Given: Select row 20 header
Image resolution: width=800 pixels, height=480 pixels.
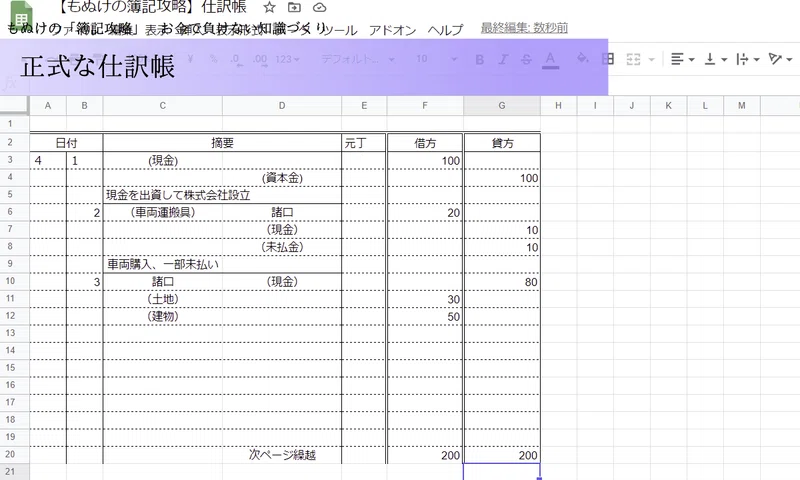Looking at the screenshot, I should 10,454.
